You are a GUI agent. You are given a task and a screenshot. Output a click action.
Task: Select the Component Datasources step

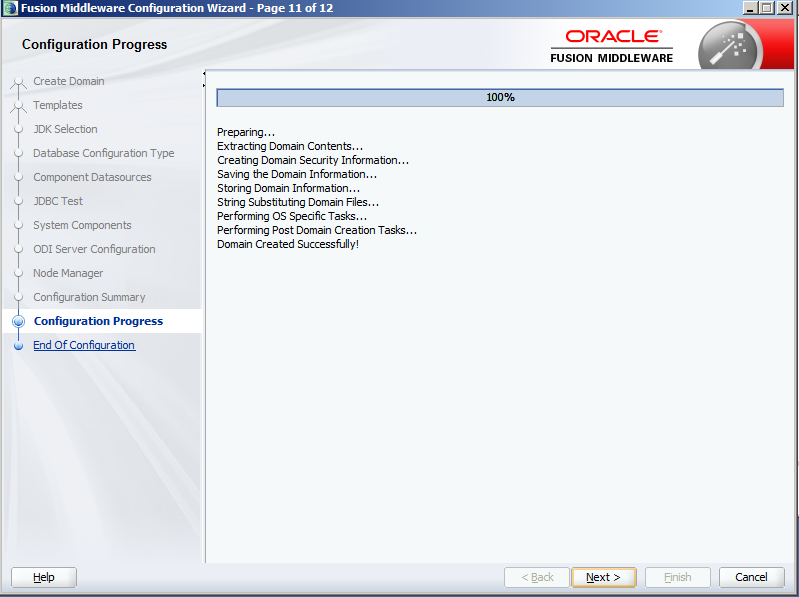(x=92, y=177)
